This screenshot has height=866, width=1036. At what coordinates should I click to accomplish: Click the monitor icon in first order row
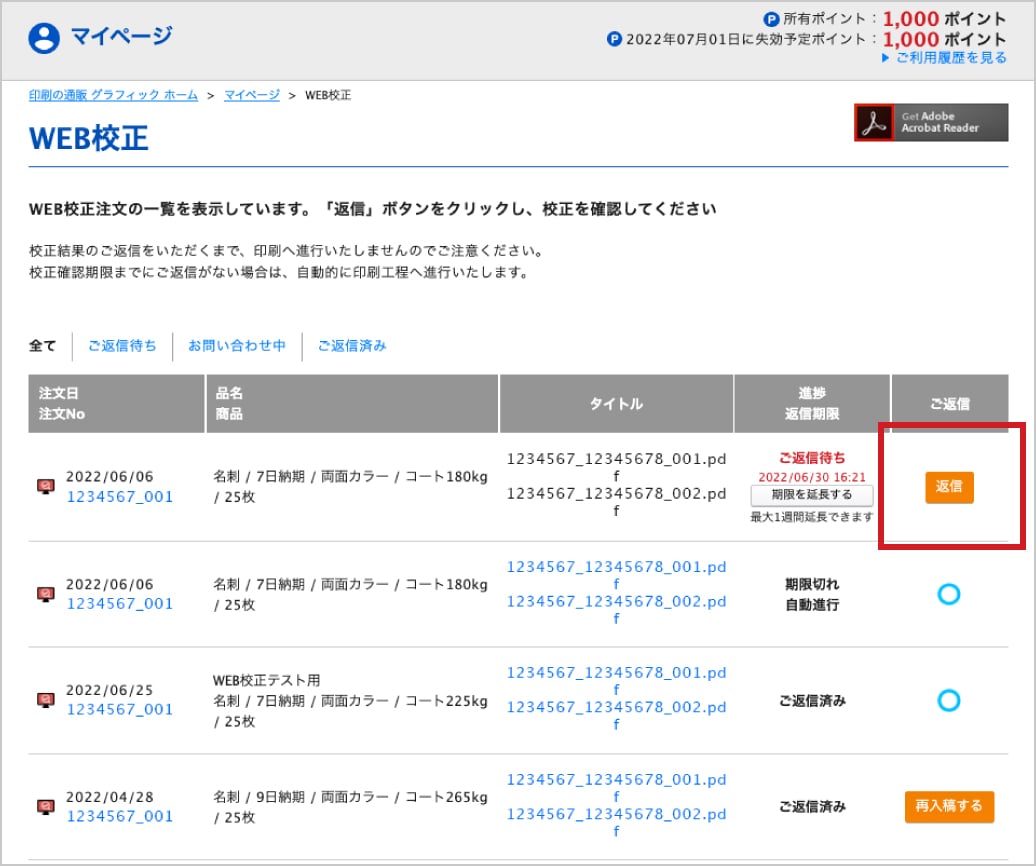click(x=45, y=487)
